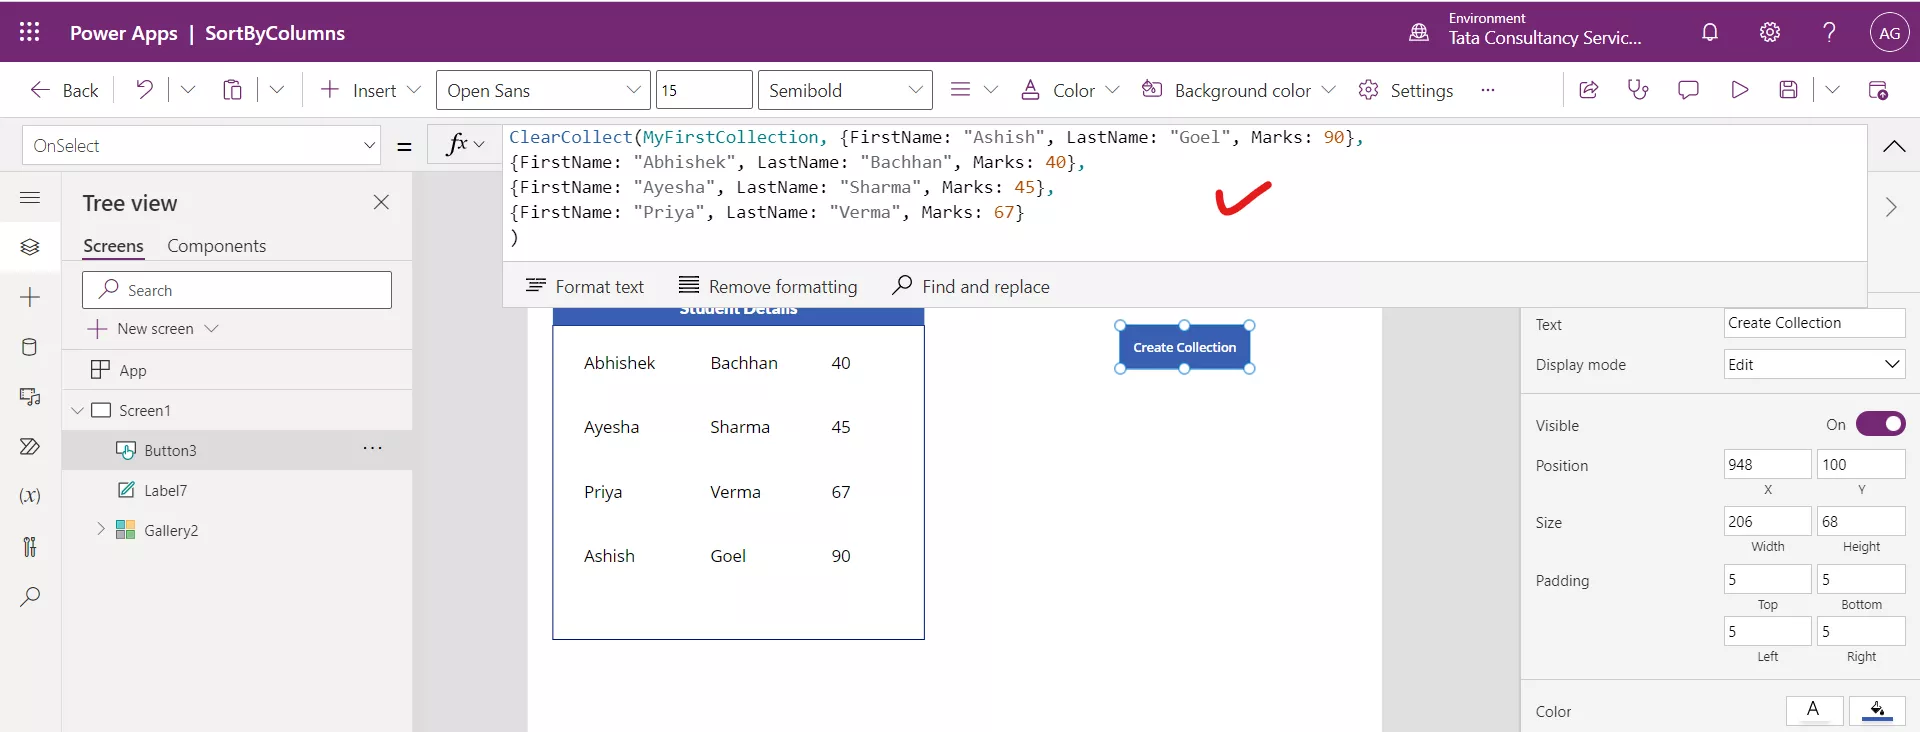Open the AG account avatar
The width and height of the screenshot is (1920, 732).
(x=1889, y=32)
